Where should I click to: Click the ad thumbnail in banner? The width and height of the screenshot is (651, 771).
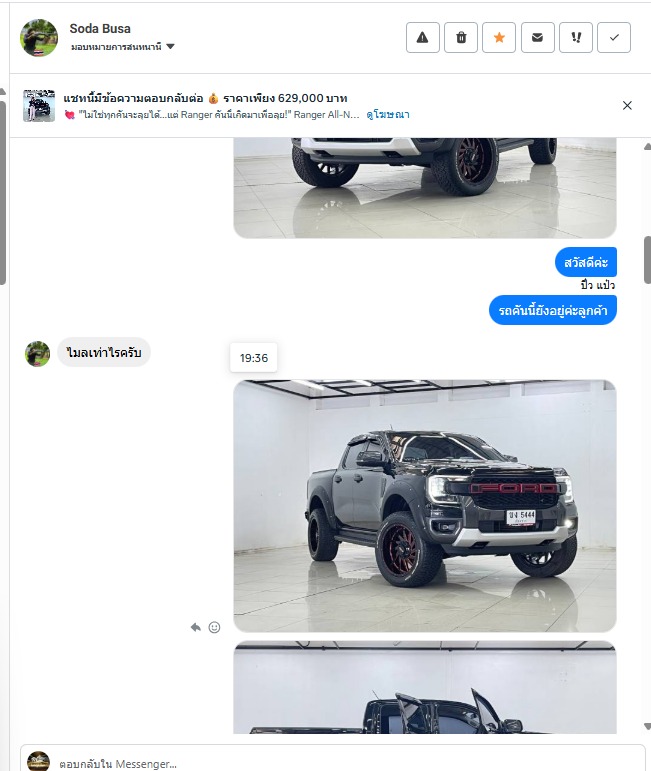[39, 105]
